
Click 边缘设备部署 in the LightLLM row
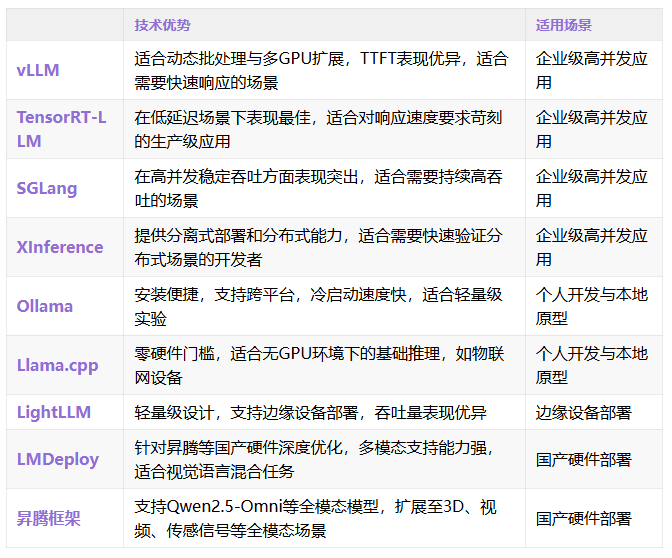(583, 412)
